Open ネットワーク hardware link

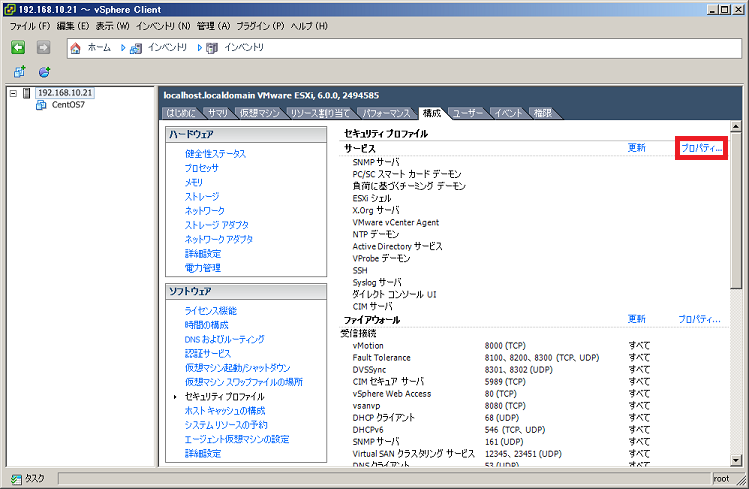(x=204, y=211)
